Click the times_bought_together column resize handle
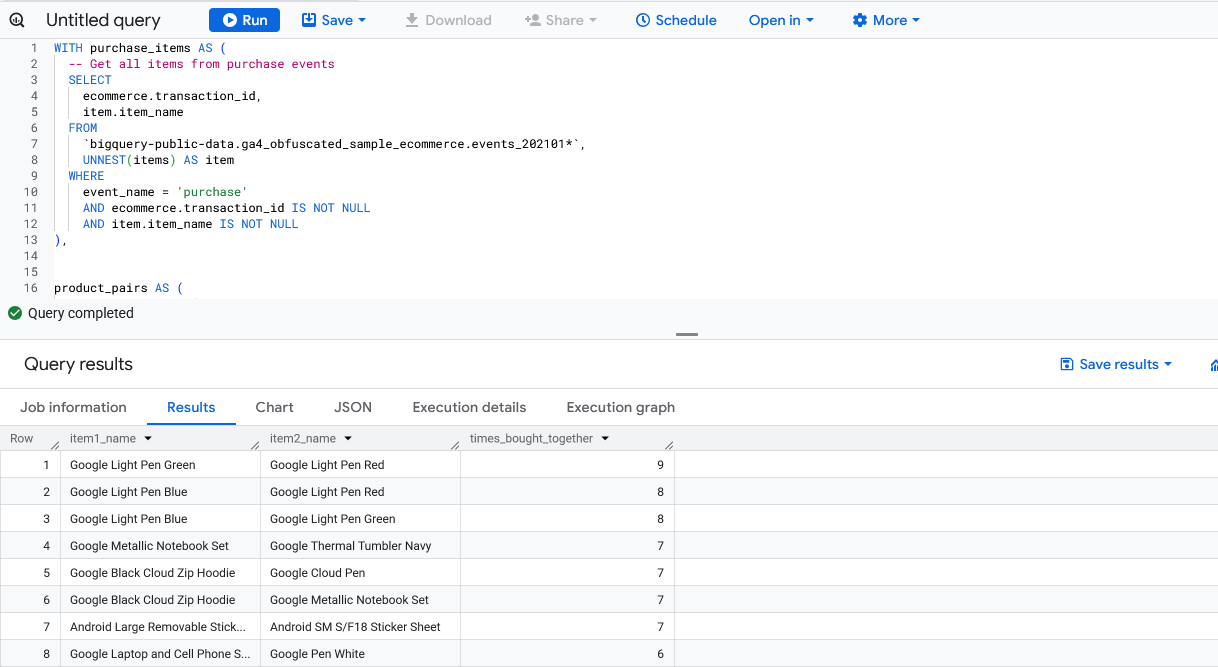 tap(669, 445)
